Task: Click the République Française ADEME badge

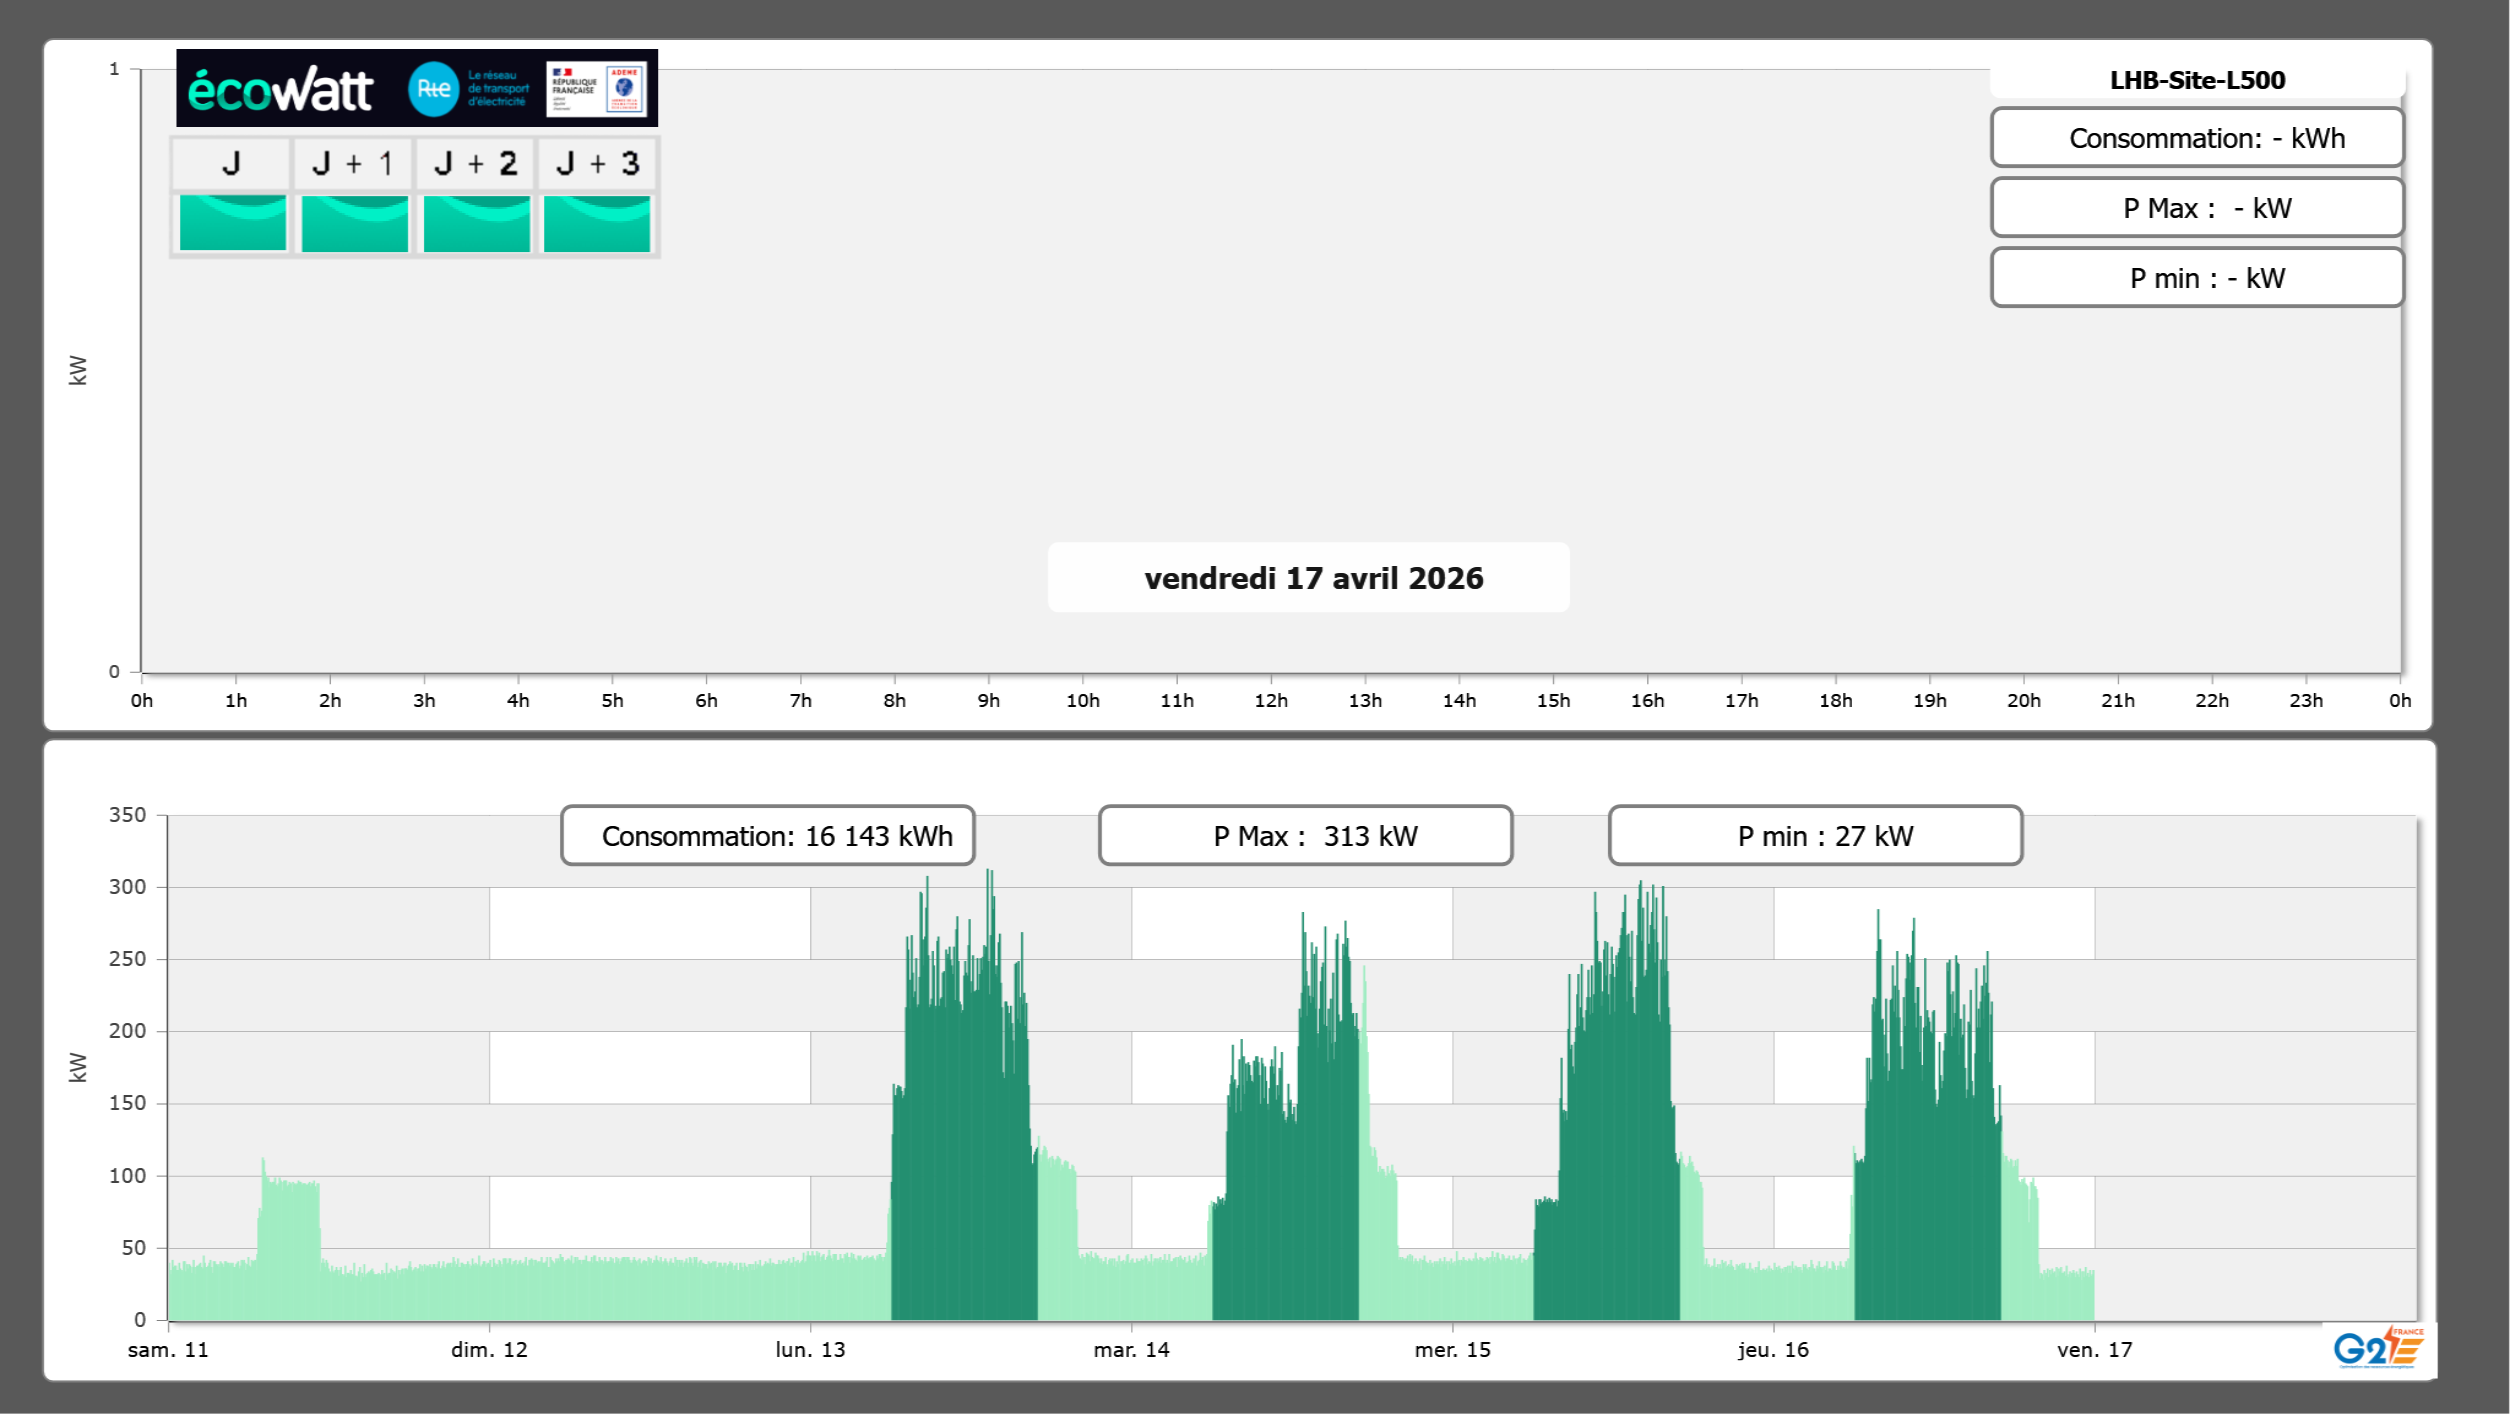Action: pos(596,89)
